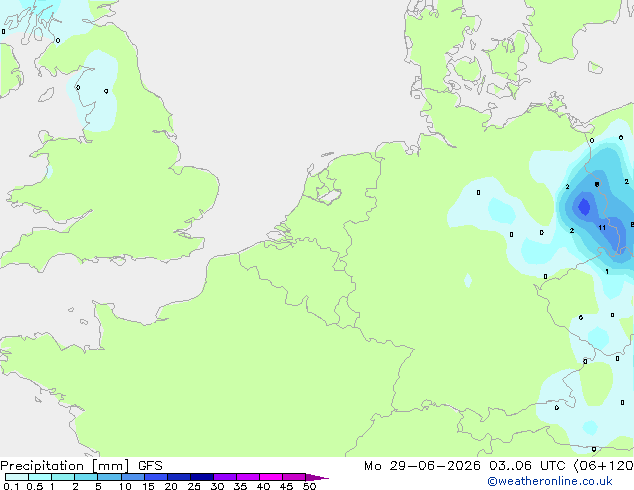The image size is (634, 490).
Task: Click the "Precipitation" title text
Action: [42, 466]
